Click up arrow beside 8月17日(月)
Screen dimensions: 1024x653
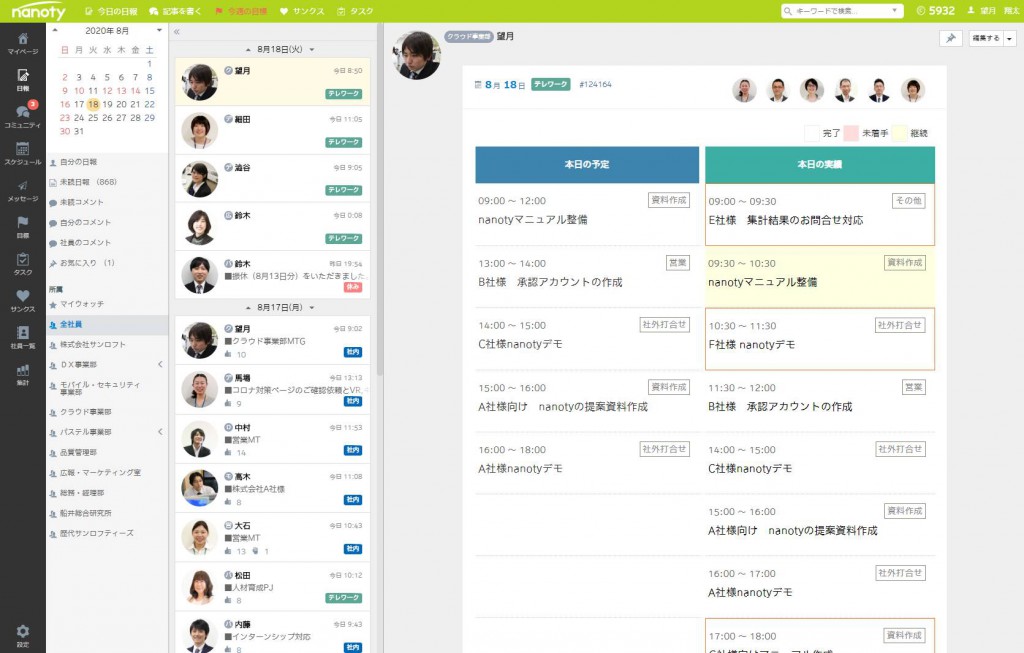pos(248,308)
